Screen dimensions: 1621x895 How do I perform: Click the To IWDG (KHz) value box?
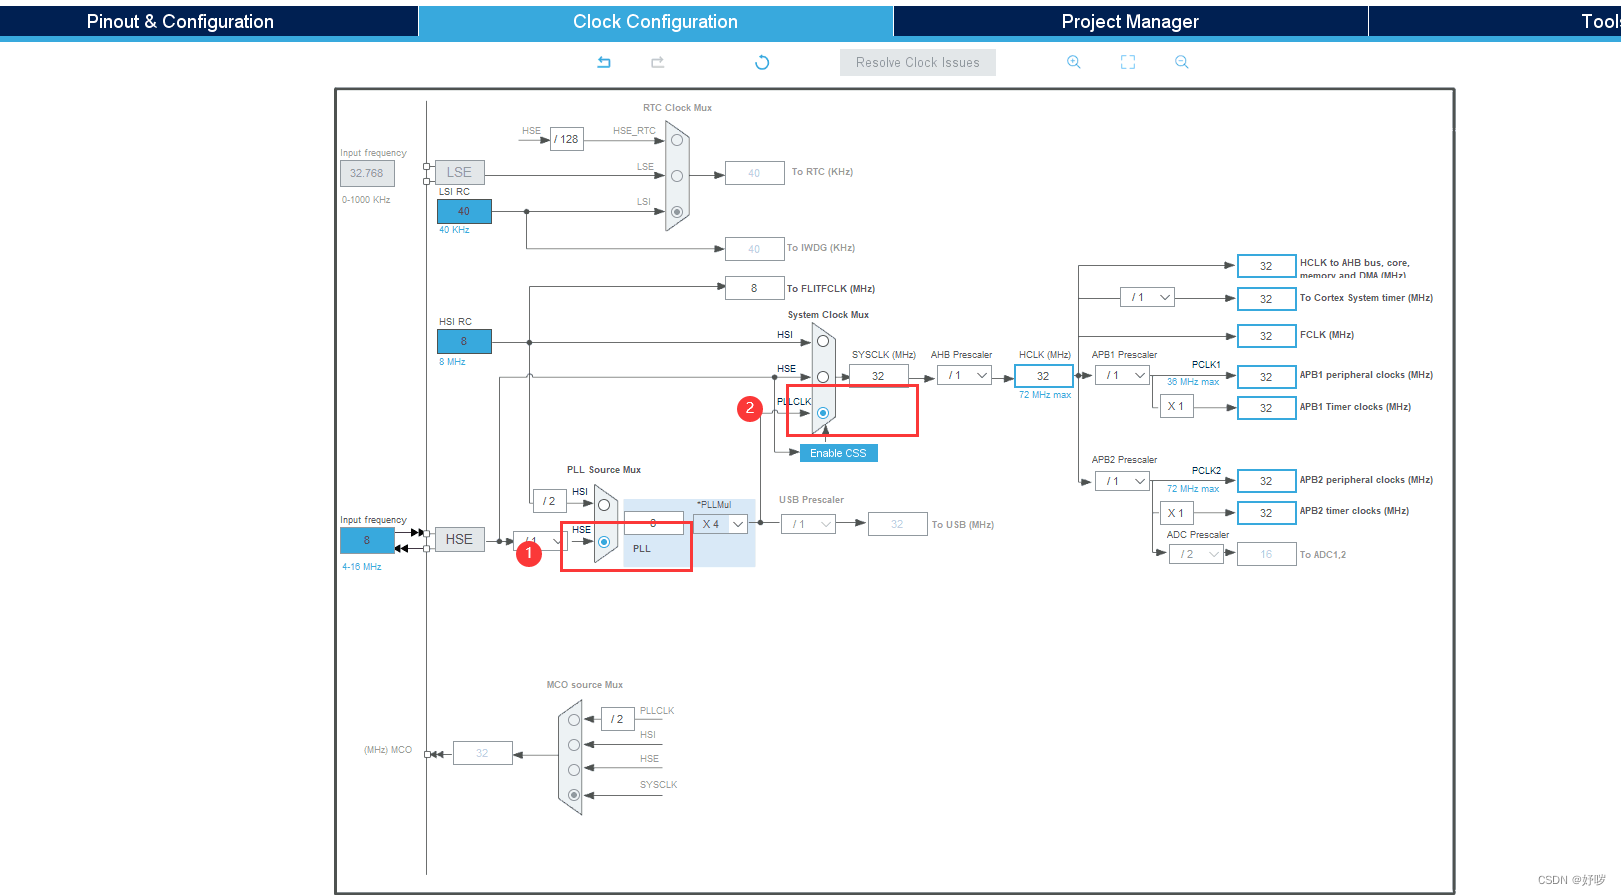point(754,249)
